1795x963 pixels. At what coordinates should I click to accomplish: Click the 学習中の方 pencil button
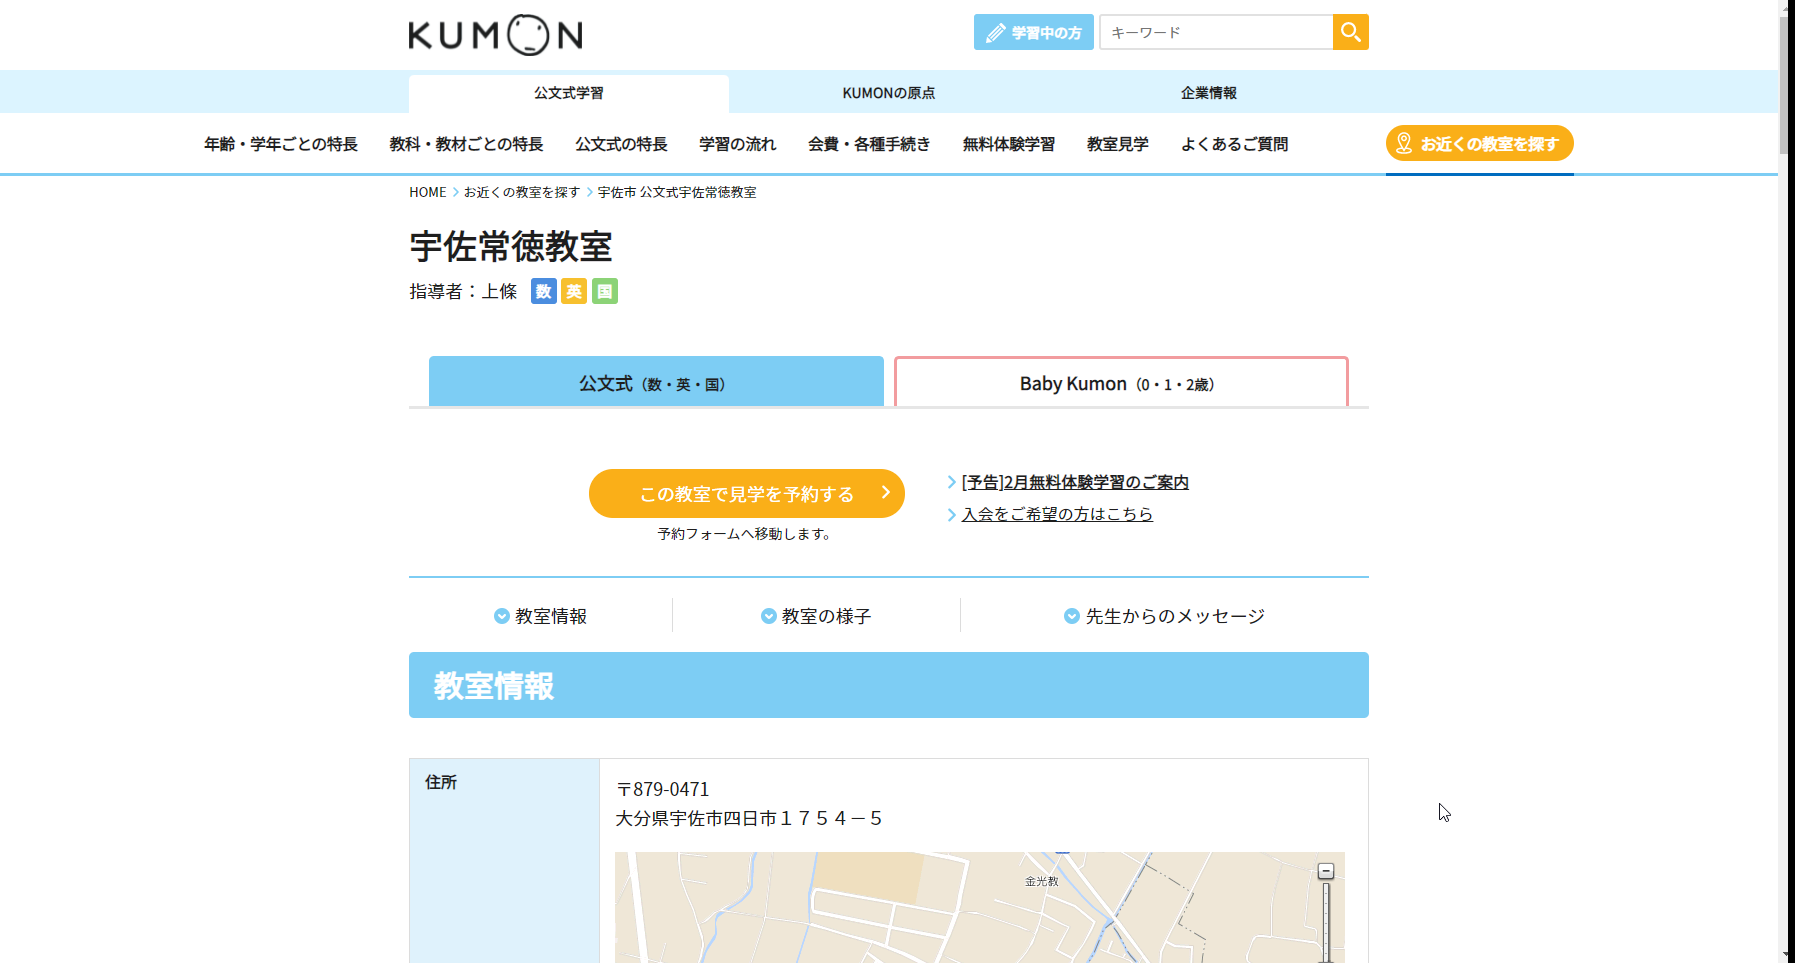click(1033, 32)
